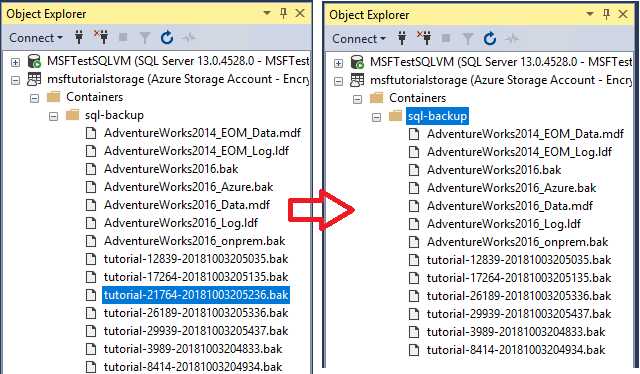Screen dimensions: 640x374
Task: Select AdventureWorks2016_Data.mdf in left panel
Action: point(187,205)
